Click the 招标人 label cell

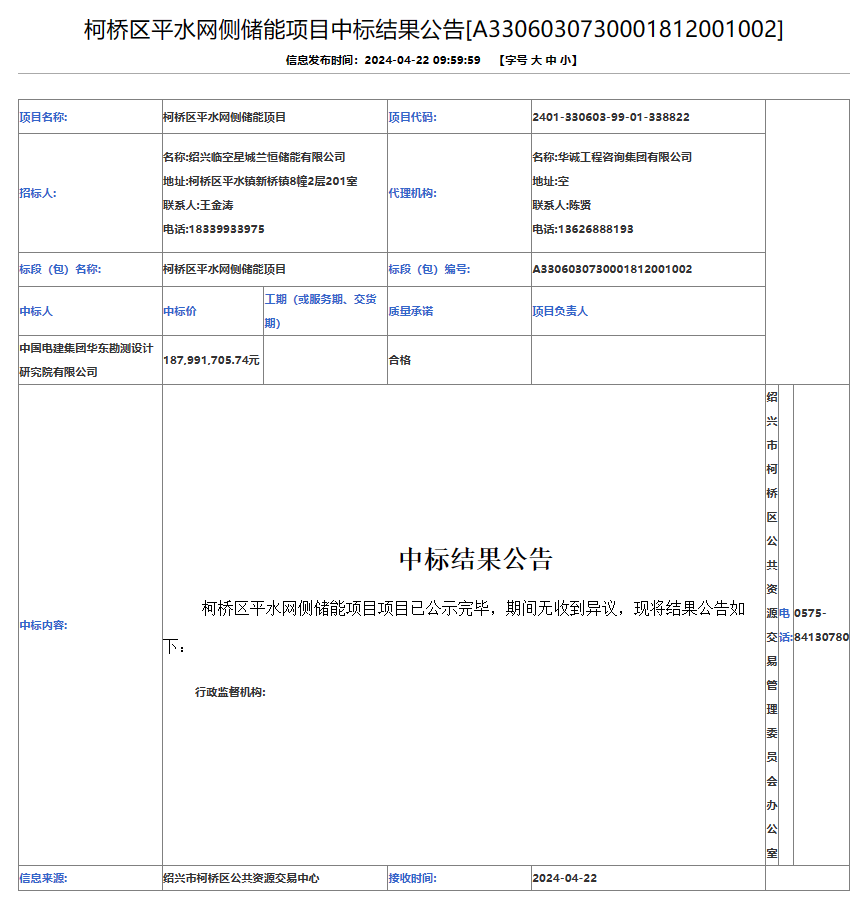38,193
